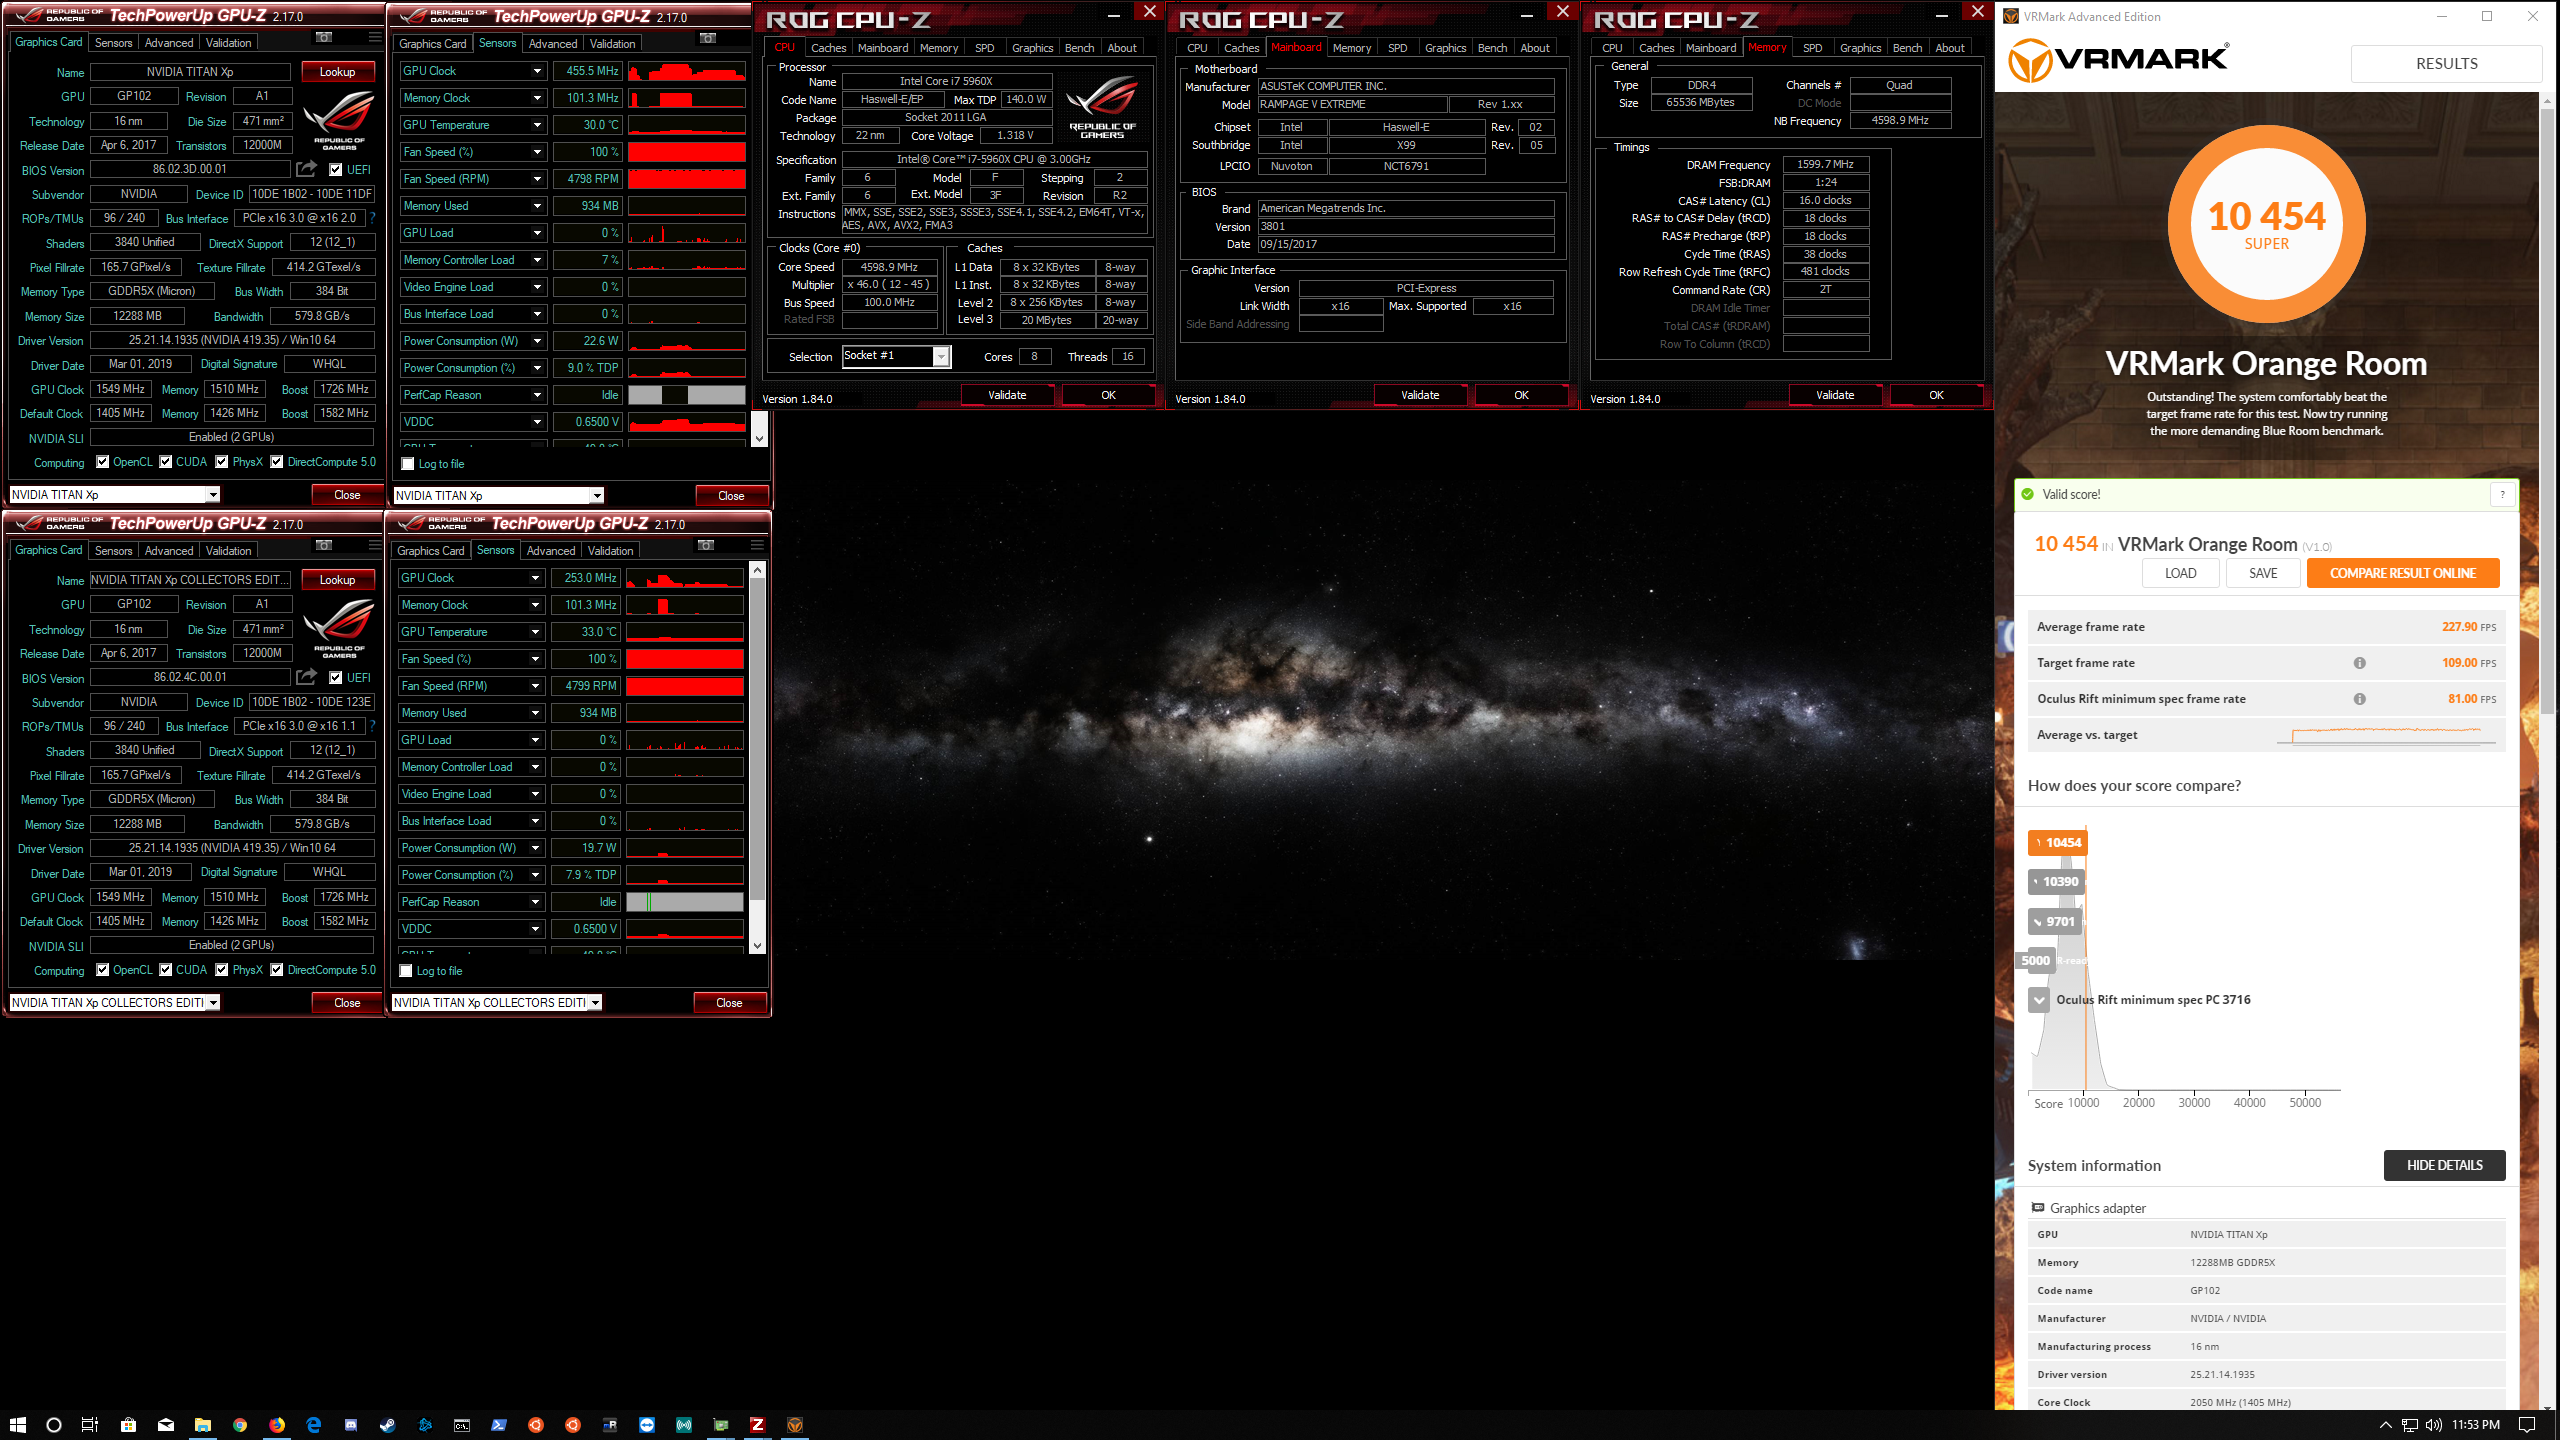Enable Log to file in TITAN Xp Sensors window
Viewport: 2560px width, 1440px height.
407,464
